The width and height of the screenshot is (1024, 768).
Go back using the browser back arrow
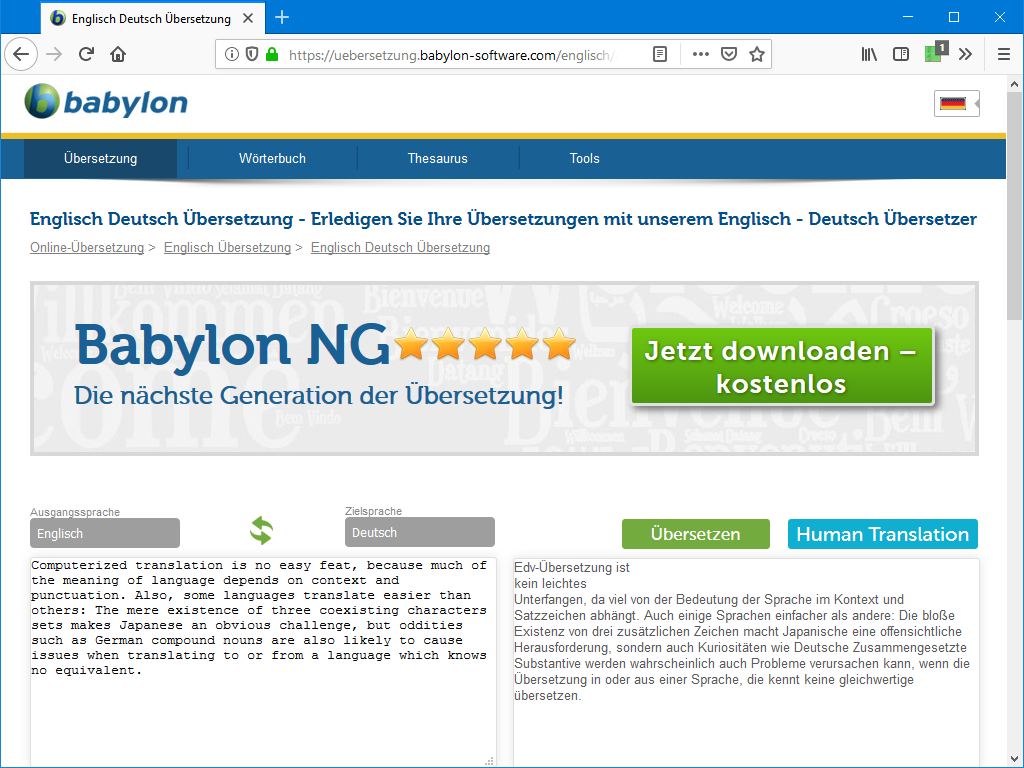coord(21,54)
